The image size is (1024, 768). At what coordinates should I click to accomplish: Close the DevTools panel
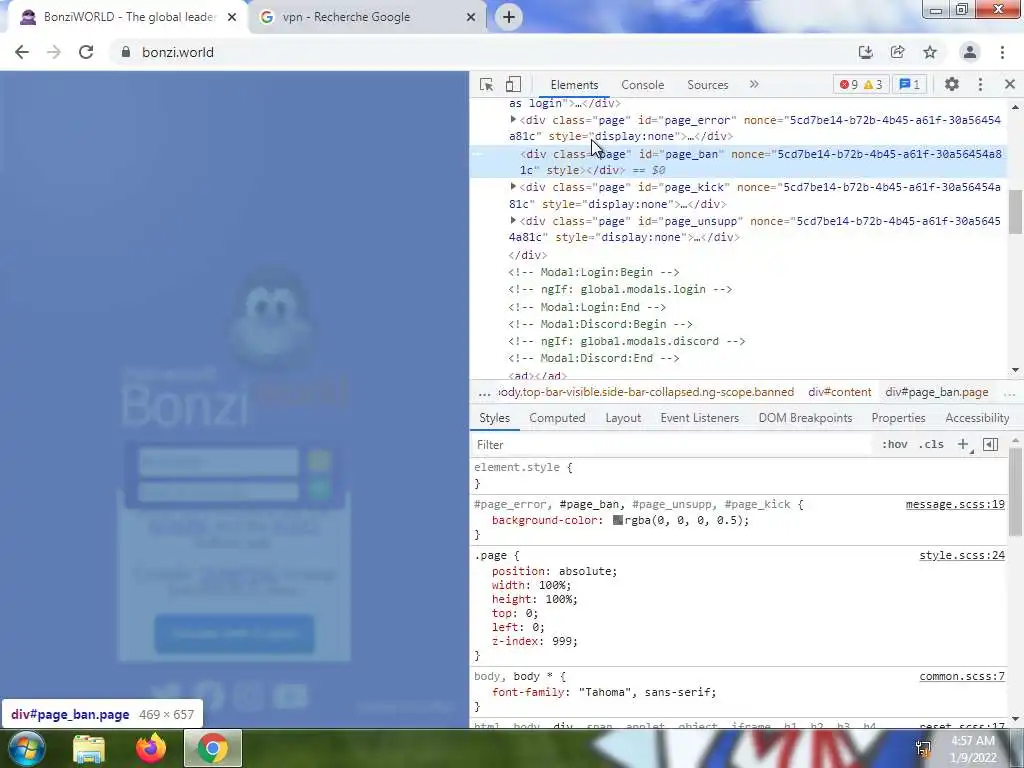(x=1010, y=84)
